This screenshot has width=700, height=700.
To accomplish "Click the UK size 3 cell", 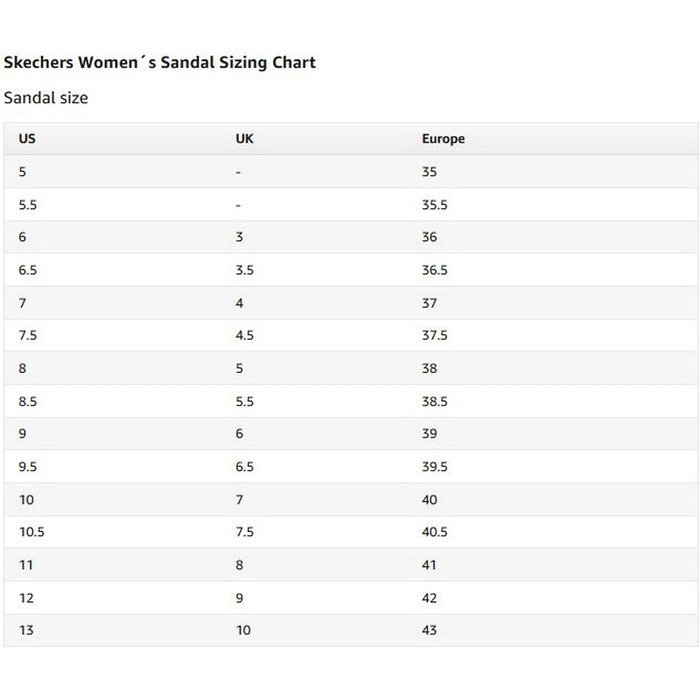I will click(239, 237).
